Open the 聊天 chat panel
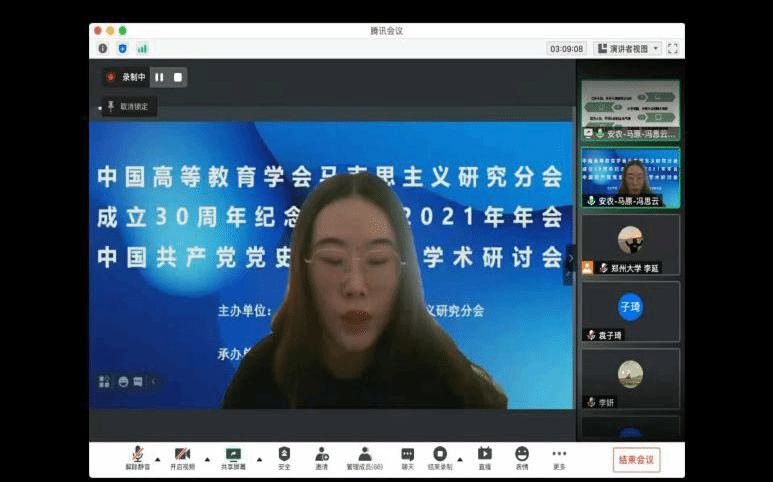The width and height of the screenshot is (773, 482). [x=407, y=458]
